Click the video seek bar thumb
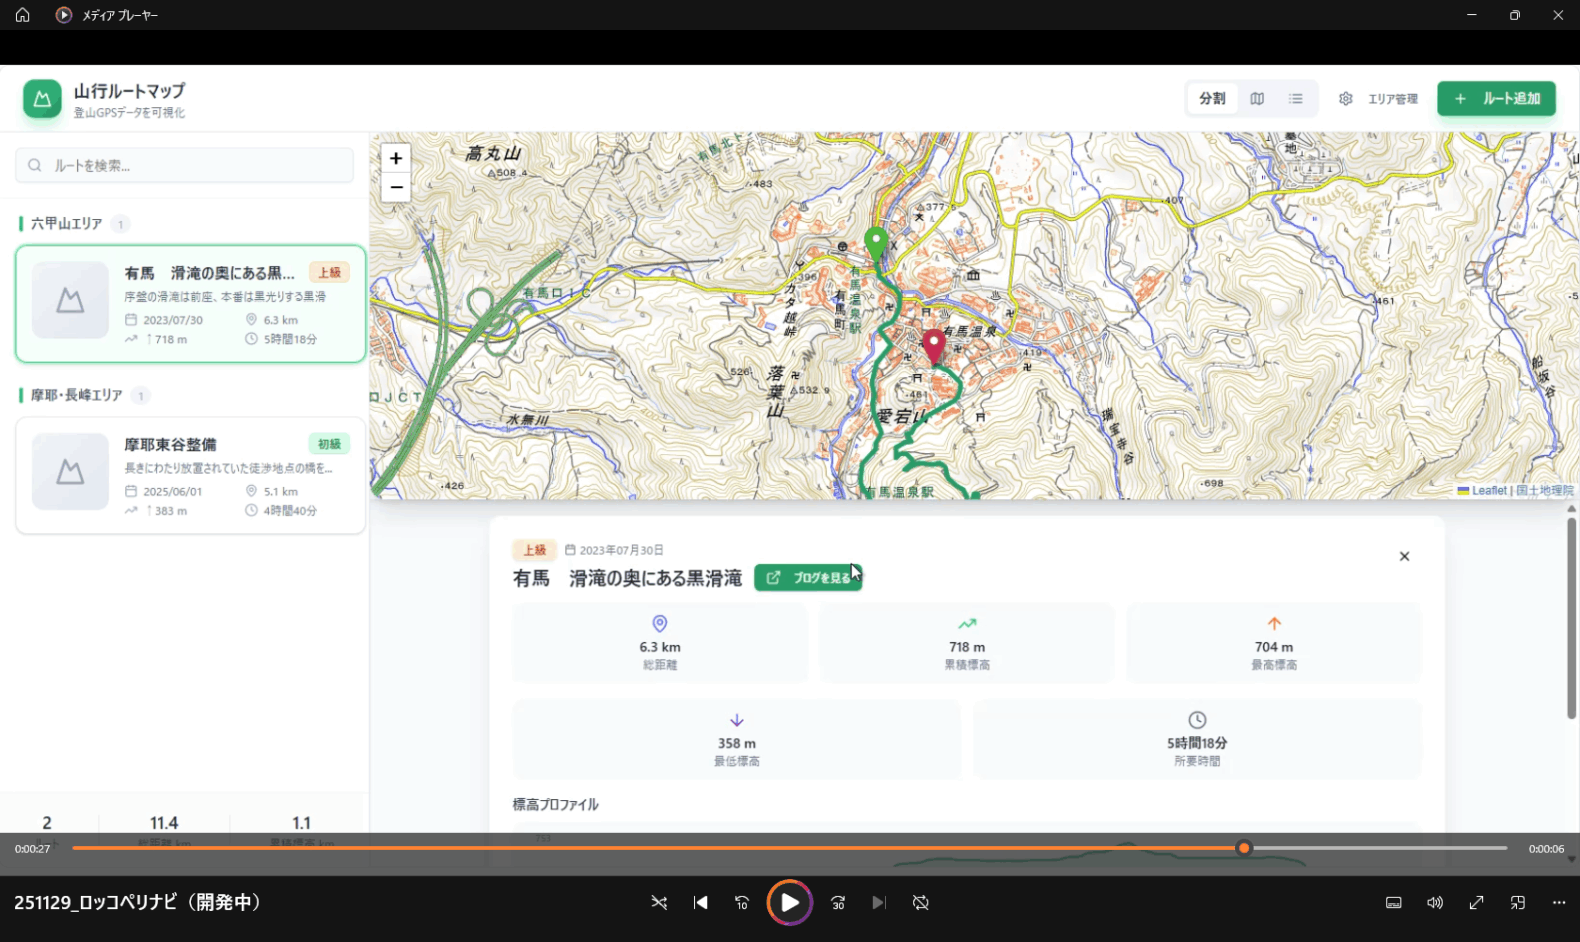1580x942 pixels. [1244, 848]
